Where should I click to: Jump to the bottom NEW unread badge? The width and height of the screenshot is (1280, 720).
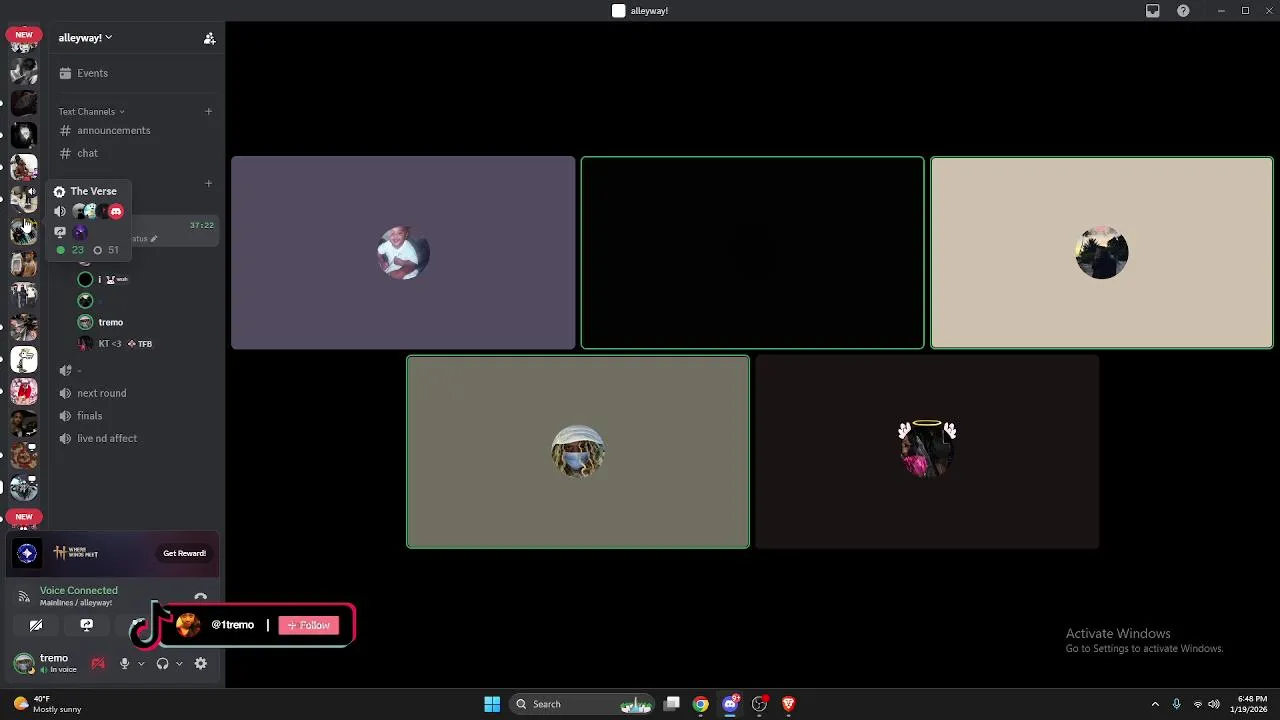pyautogui.click(x=24, y=517)
